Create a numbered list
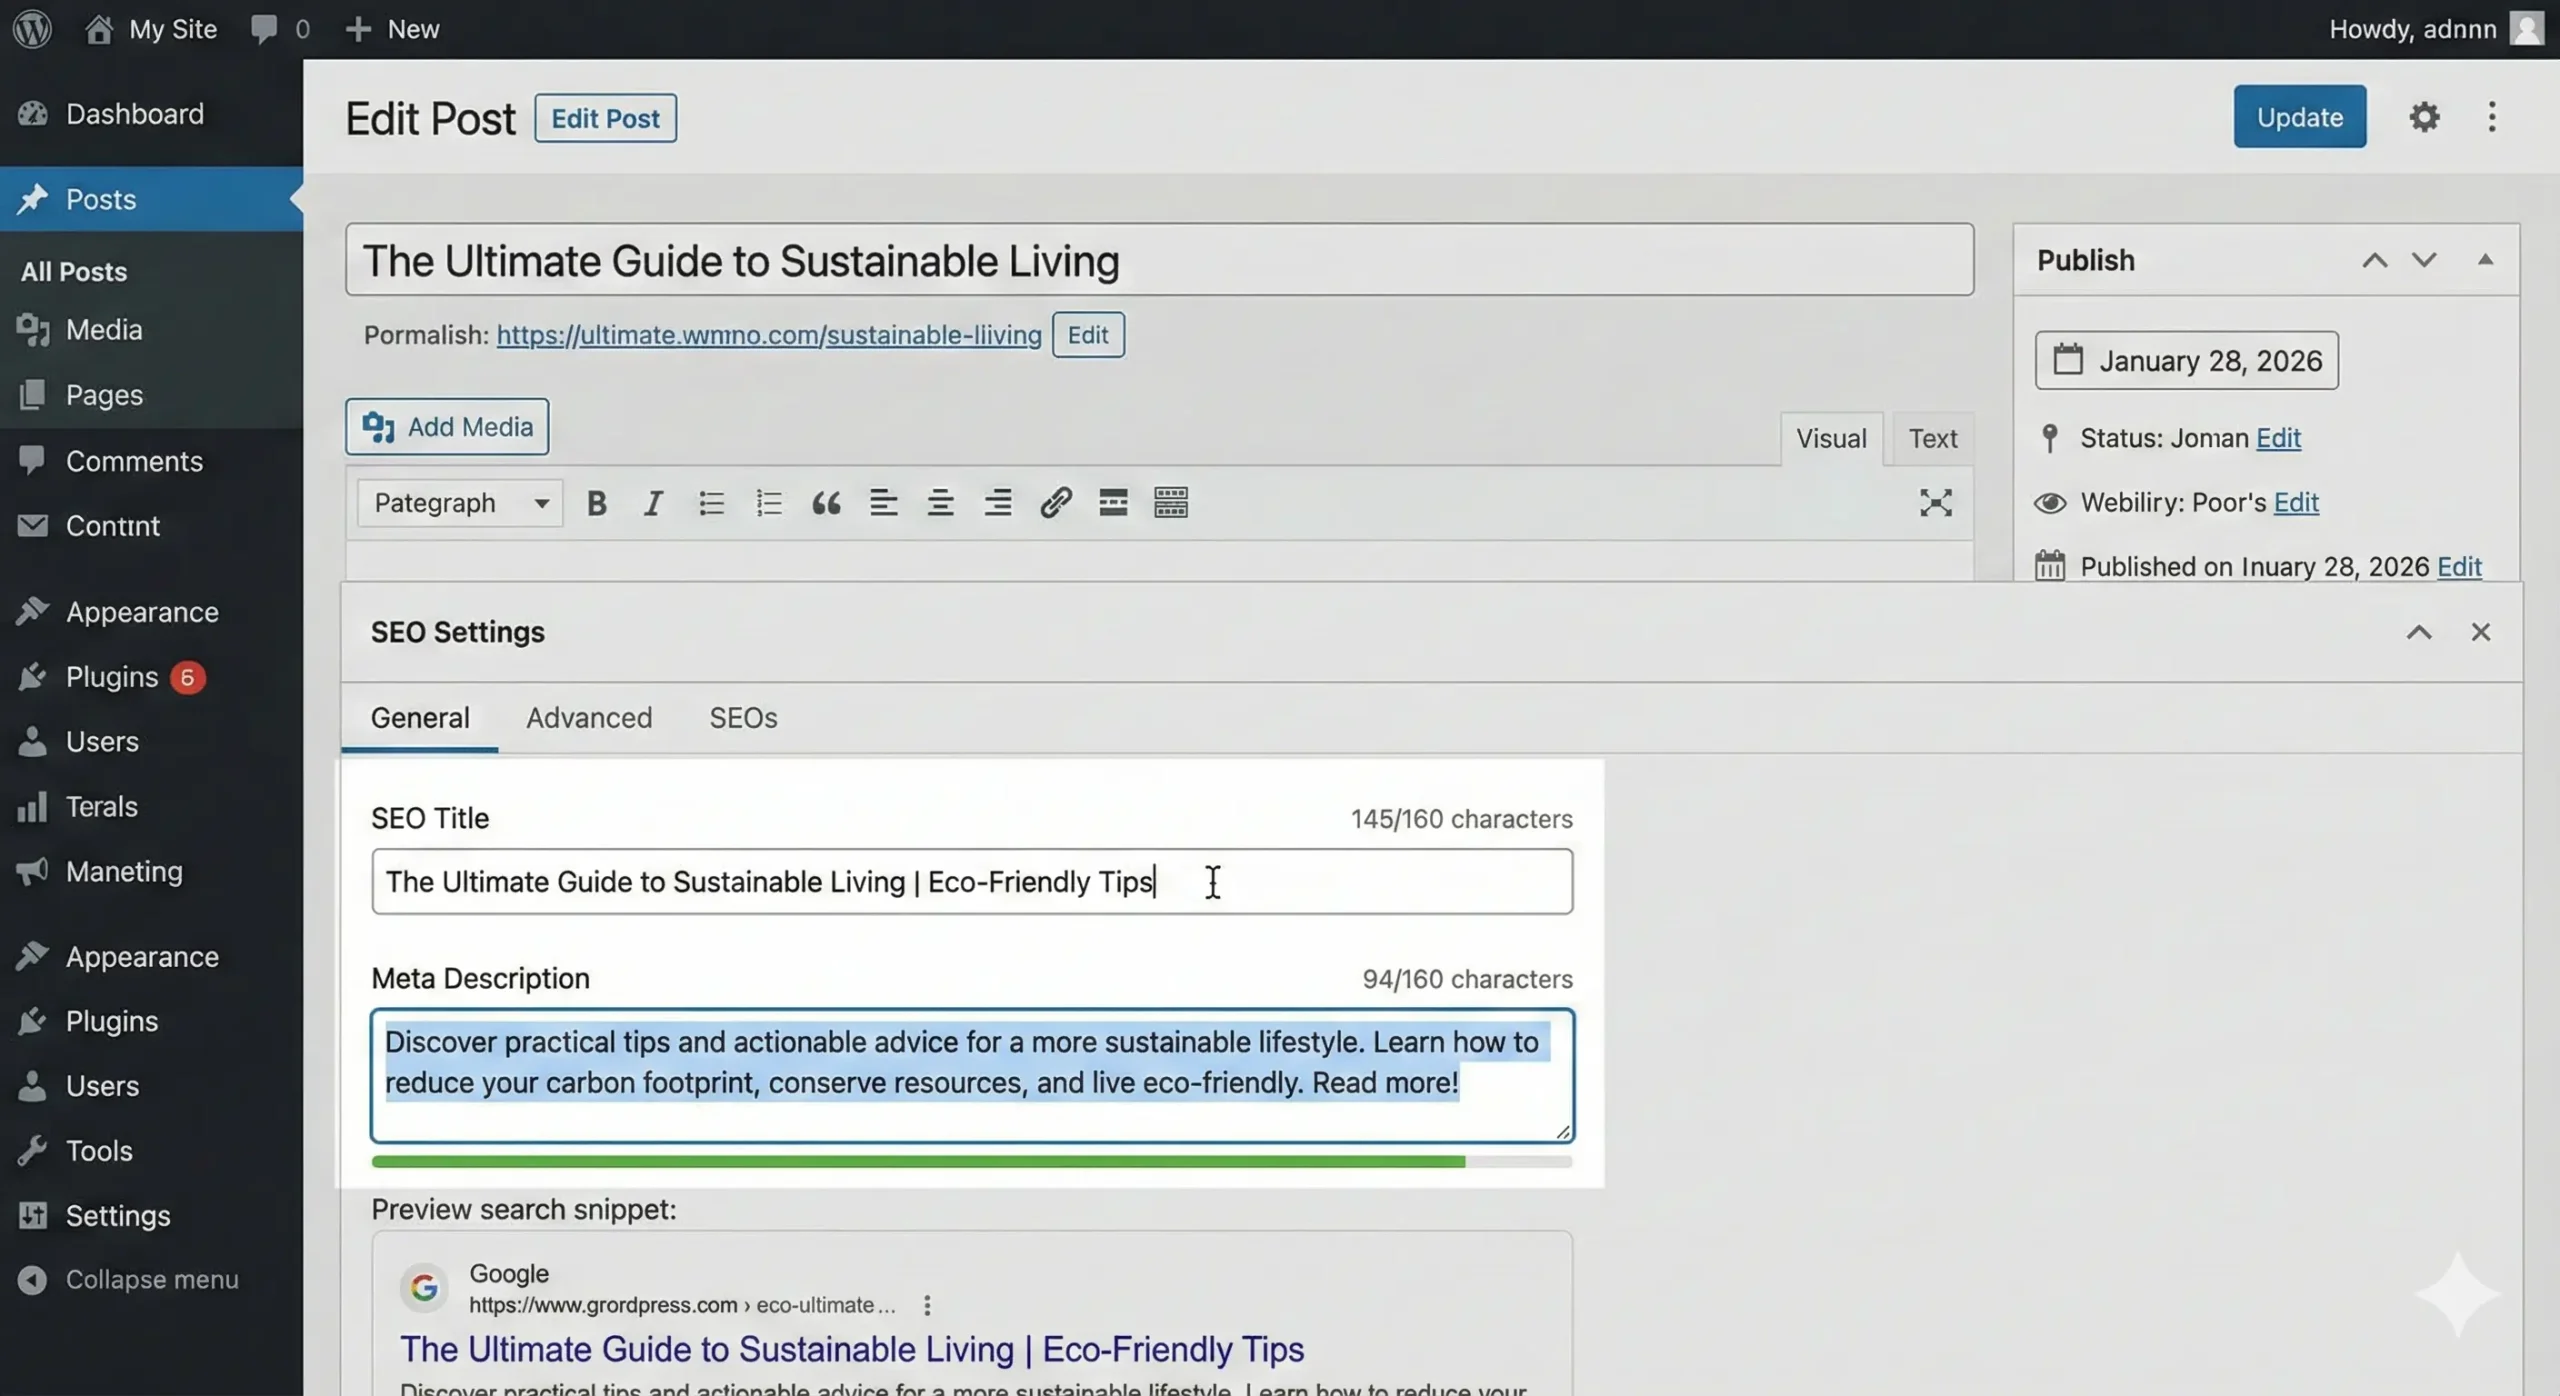The image size is (2560, 1396). [x=768, y=503]
